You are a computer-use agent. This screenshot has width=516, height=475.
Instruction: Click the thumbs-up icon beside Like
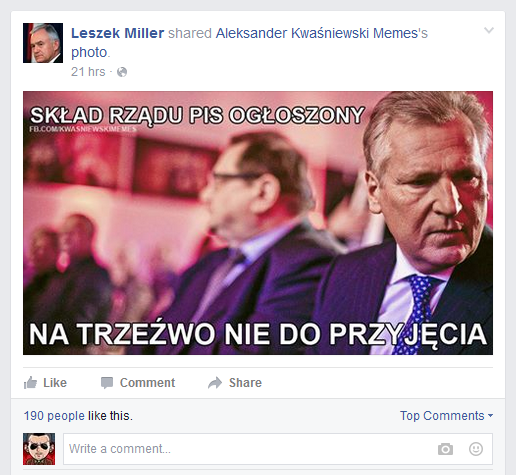click(30, 383)
